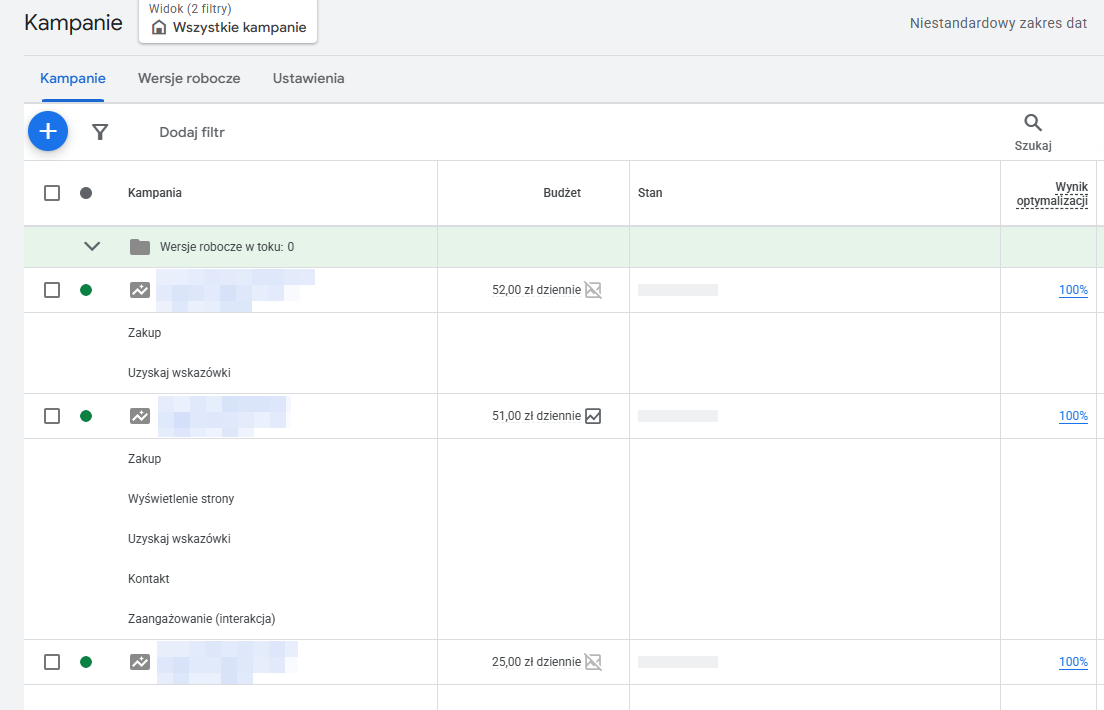Click the Kampanie page heading
1104x710 pixels.
point(73,23)
